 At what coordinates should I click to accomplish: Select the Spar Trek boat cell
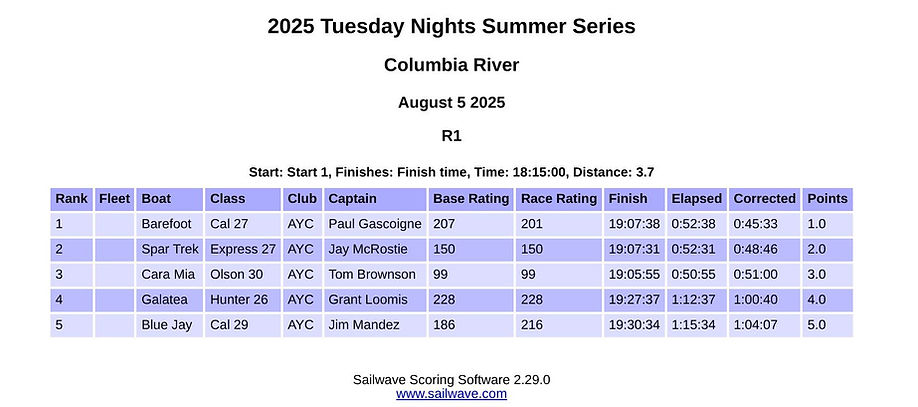[169, 249]
